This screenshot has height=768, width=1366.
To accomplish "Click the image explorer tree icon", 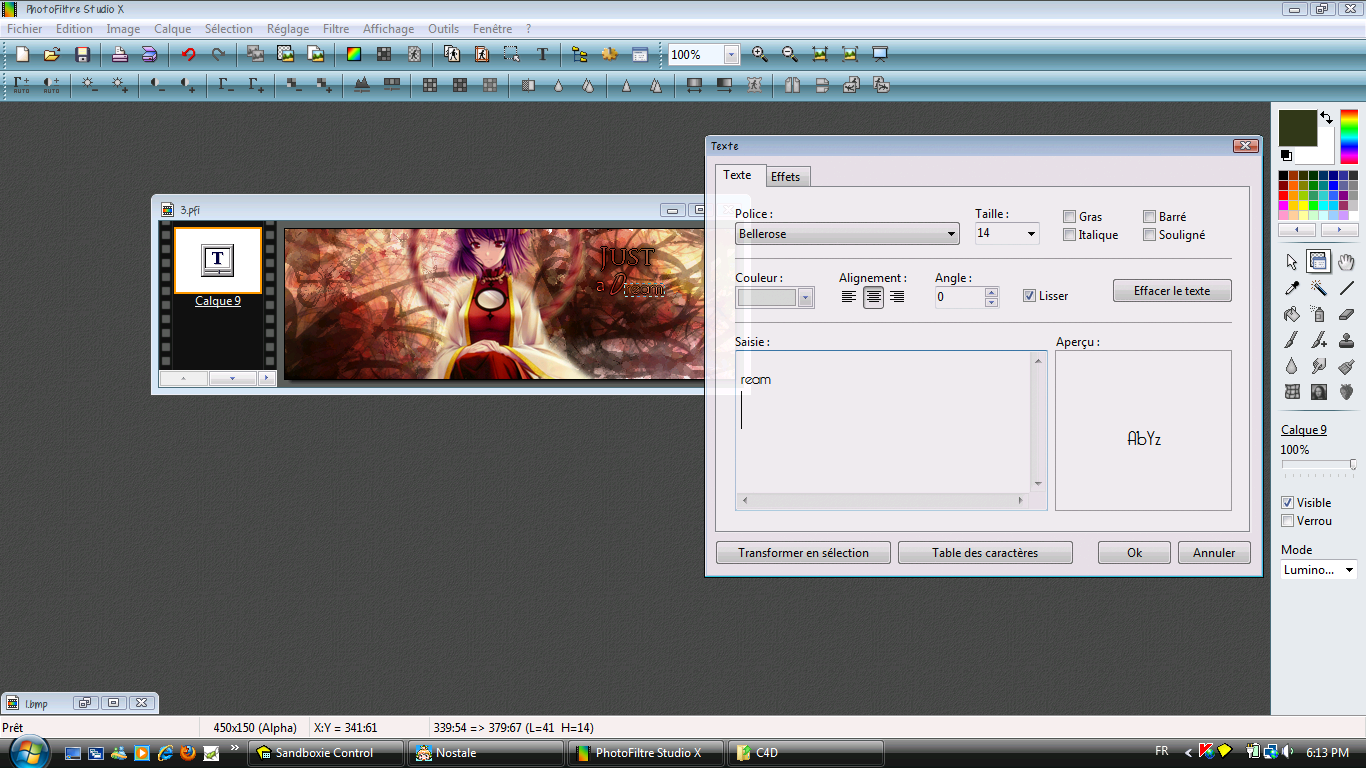I will [x=580, y=55].
